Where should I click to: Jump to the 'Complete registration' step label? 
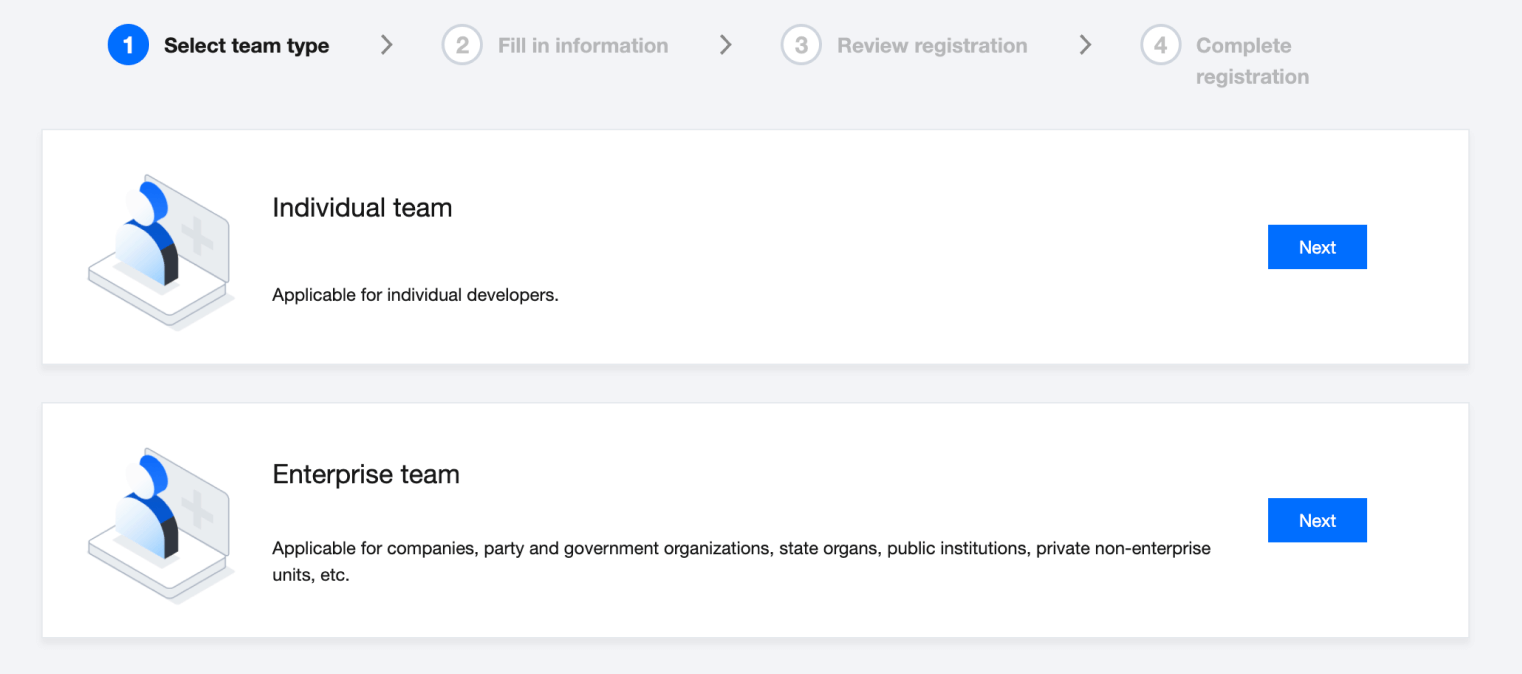(x=1251, y=61)
